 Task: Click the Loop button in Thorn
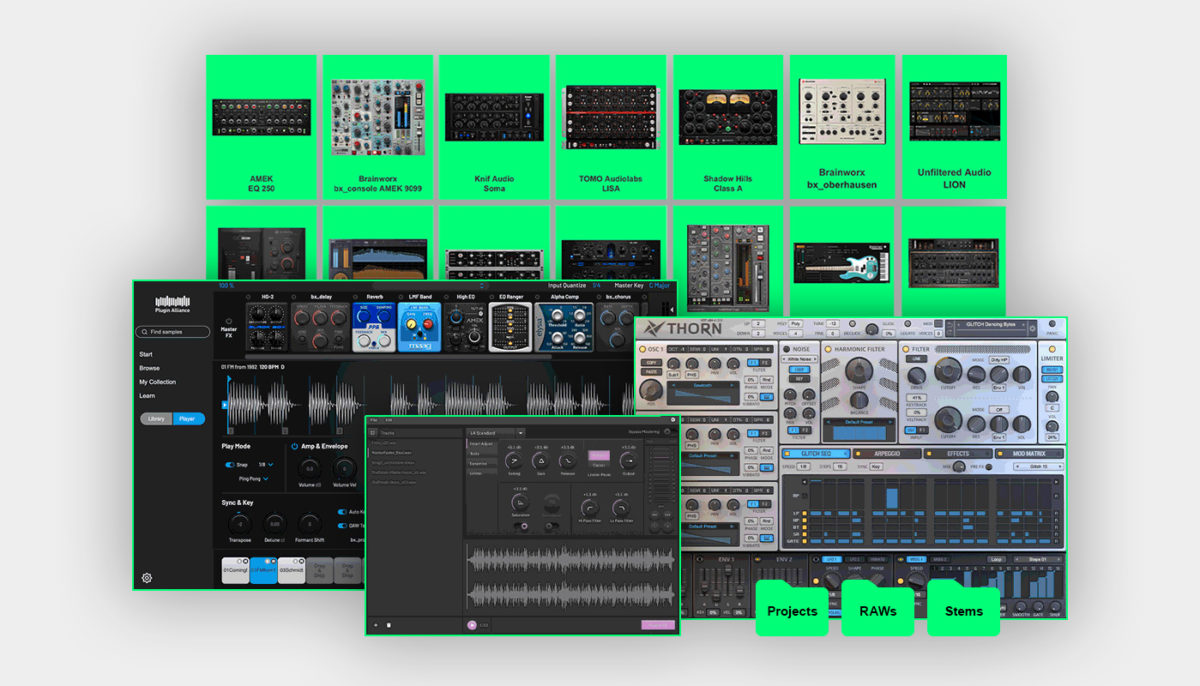click(x=996, y=559)
